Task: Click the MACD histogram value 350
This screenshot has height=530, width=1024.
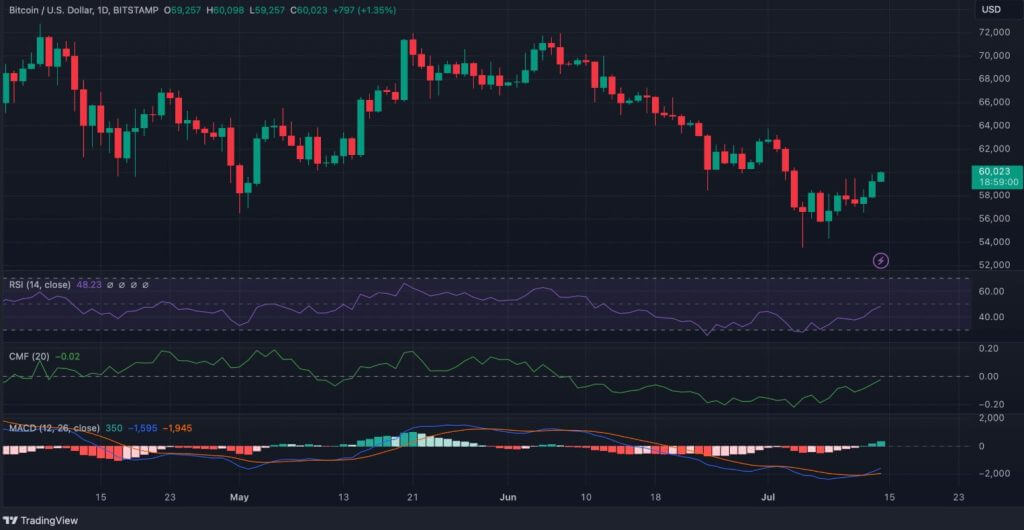Action: tap(114, 428)
